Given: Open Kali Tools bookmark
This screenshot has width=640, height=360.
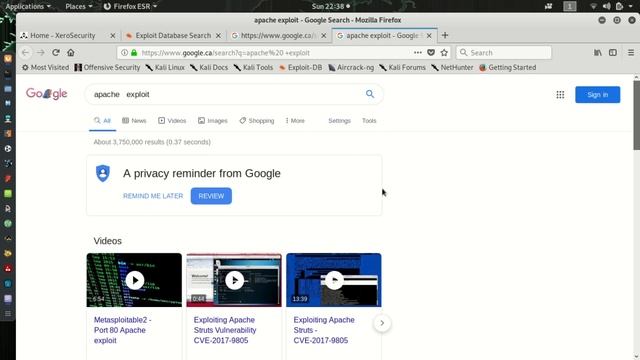Looking at the screenshot, I should tap(253, 67).
